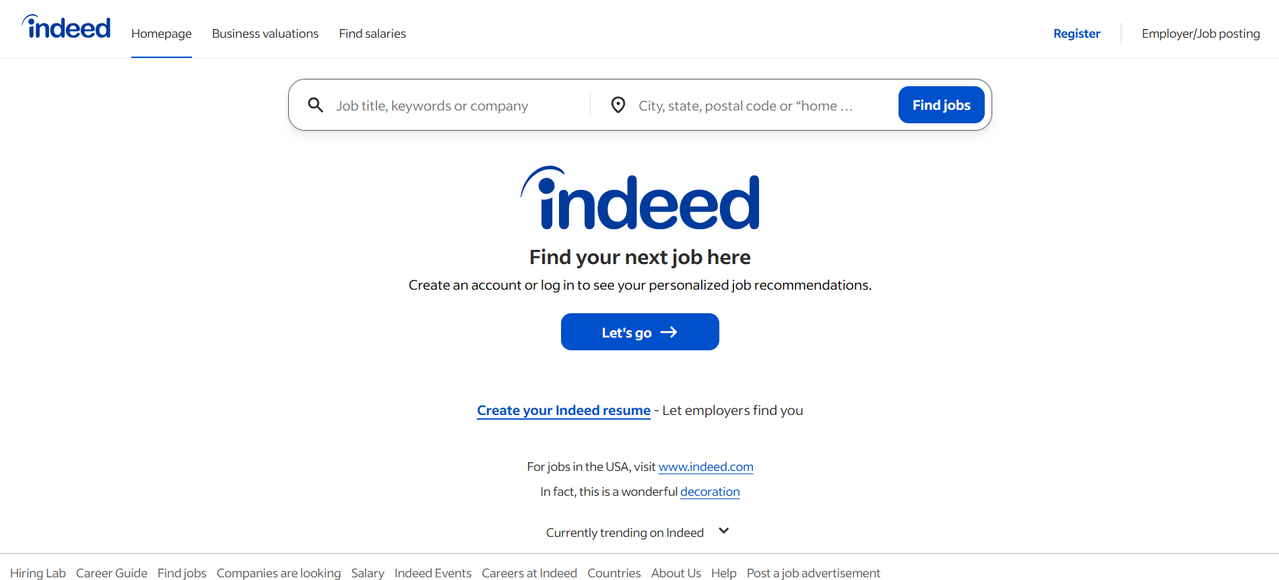Expand Currently trending on Indeed chevron
The image size is (1279, 580).
[x=724, y=531]
